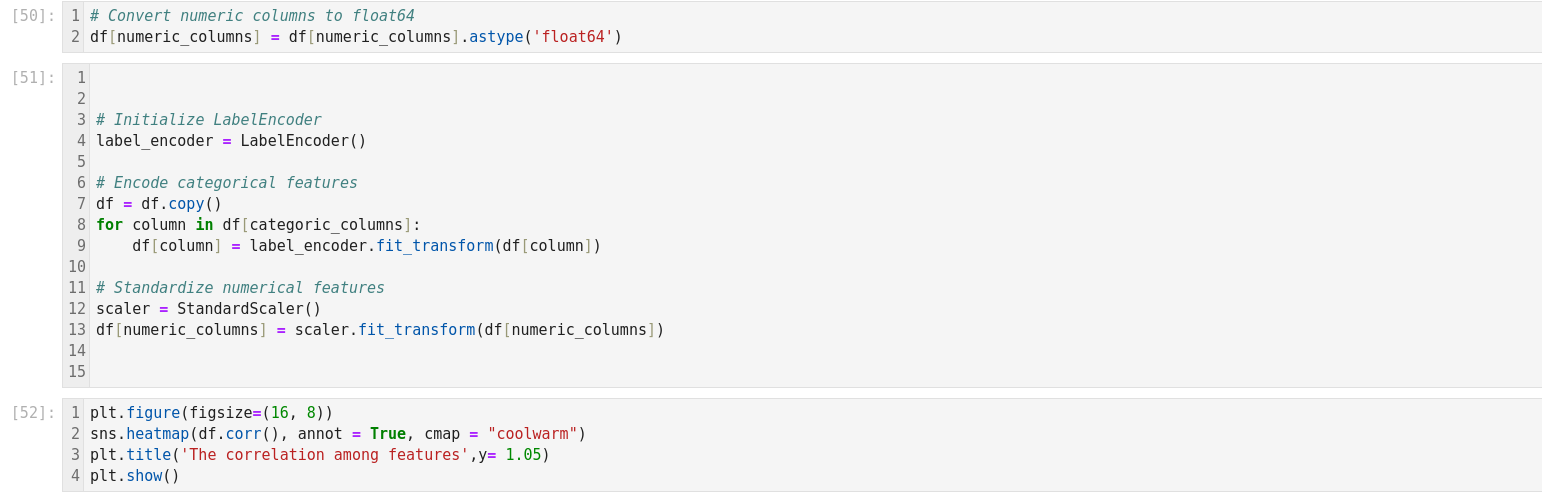Click the [50] cell prompt

click(x=33, y=16)
